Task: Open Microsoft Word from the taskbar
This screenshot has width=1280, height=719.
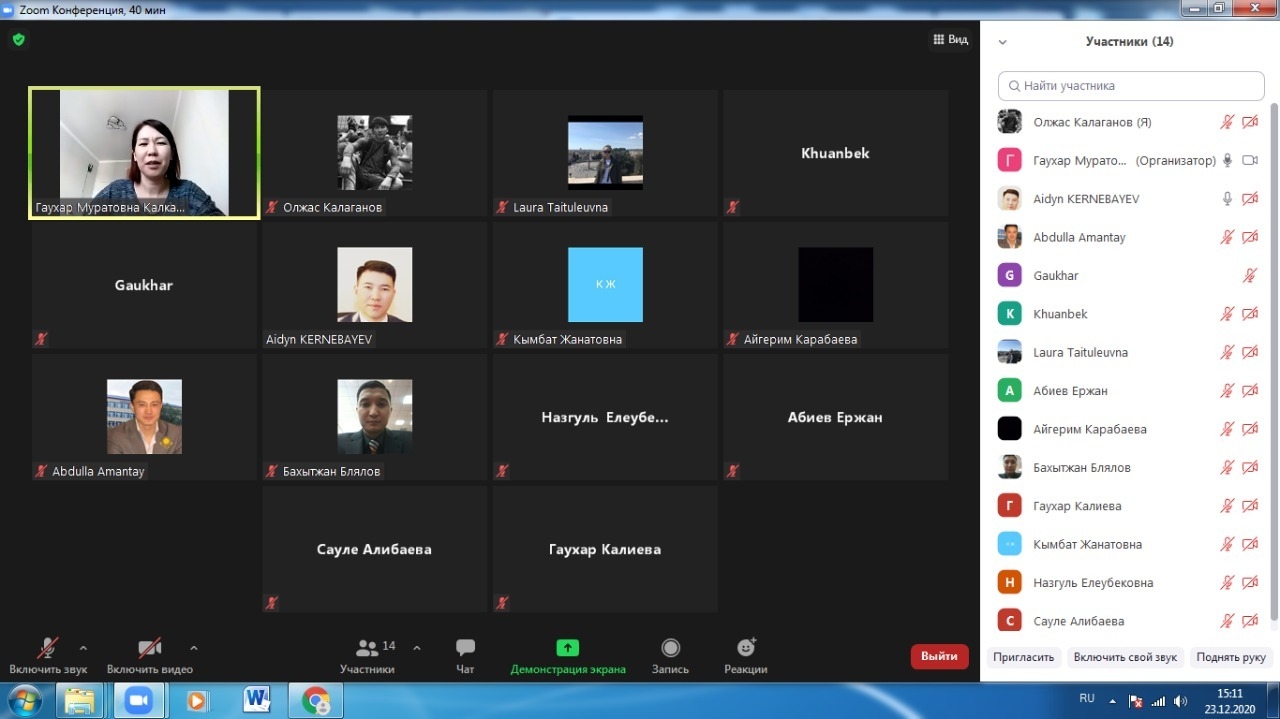Action: click(257, 700)
